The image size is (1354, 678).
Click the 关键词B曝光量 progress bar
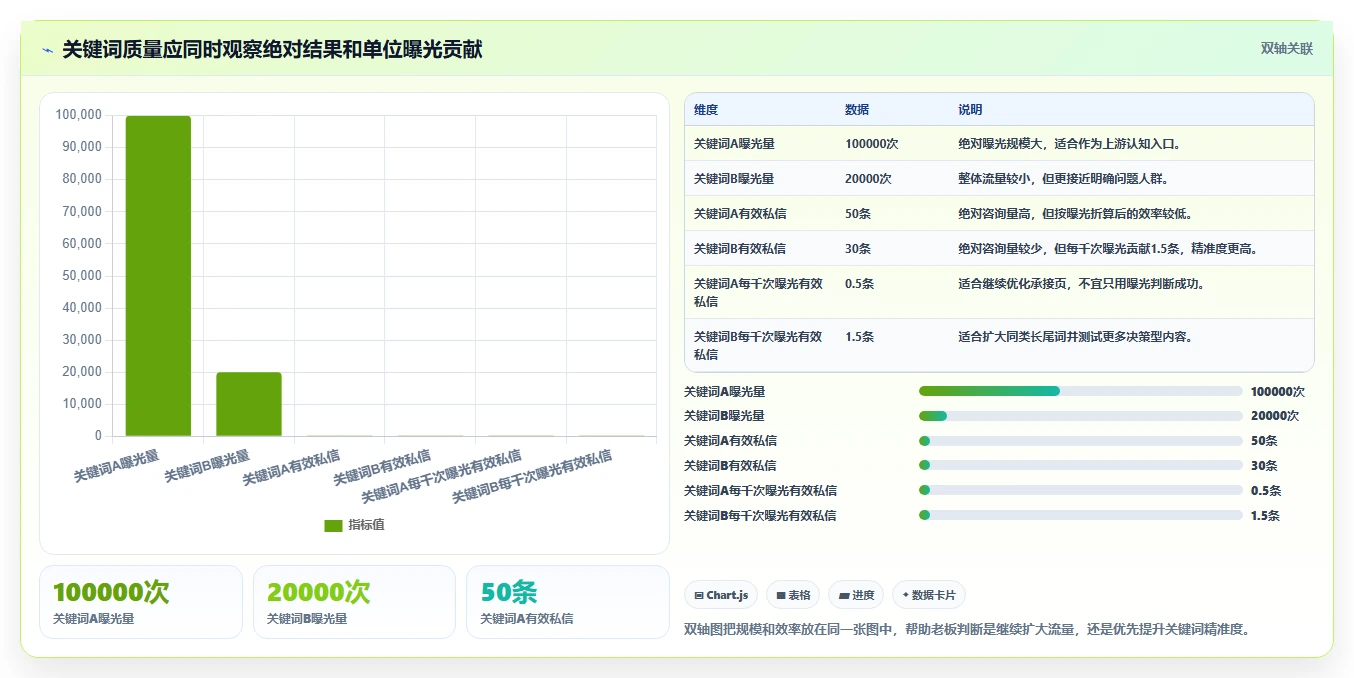pyautogui.click(x=1080, y=416)
